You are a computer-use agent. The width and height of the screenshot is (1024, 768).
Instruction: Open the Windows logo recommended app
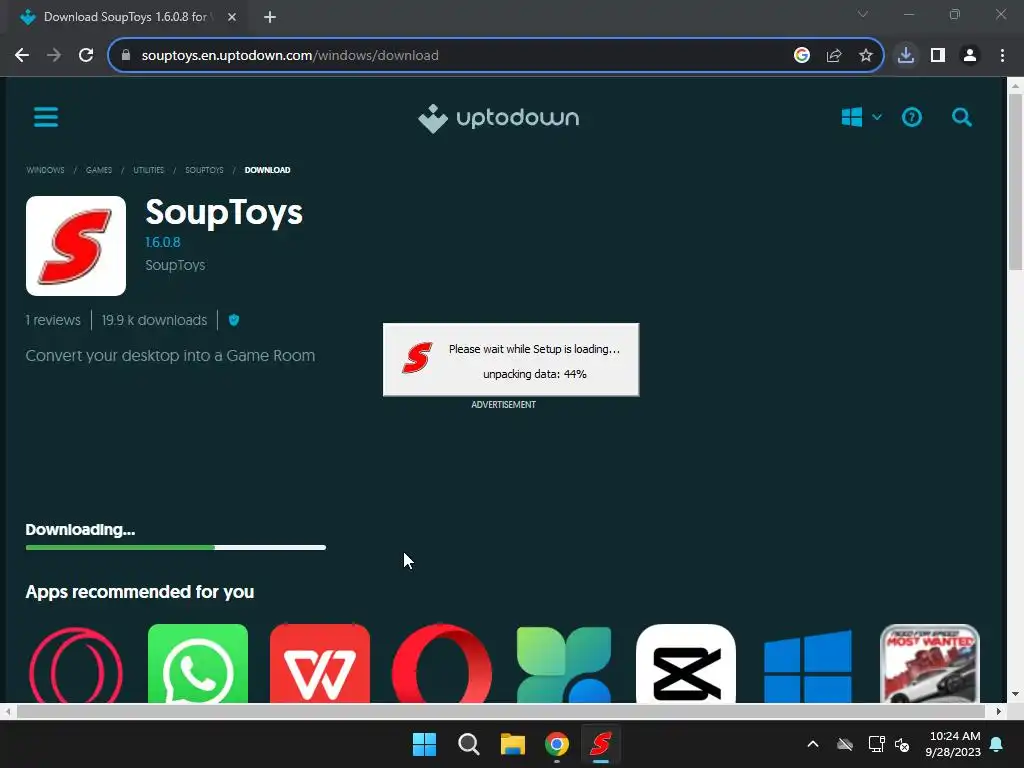click(808, 665)
